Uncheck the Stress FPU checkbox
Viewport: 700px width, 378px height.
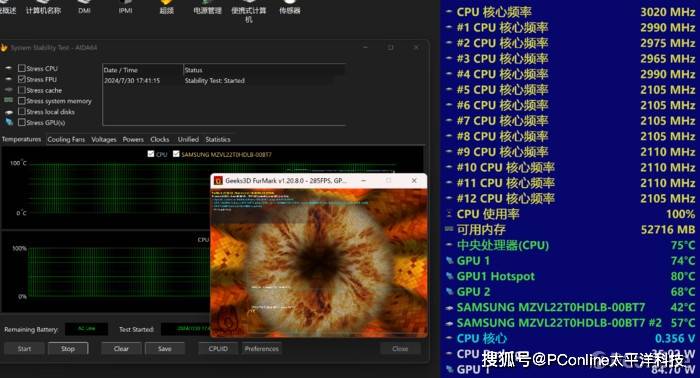click(21, 79)
